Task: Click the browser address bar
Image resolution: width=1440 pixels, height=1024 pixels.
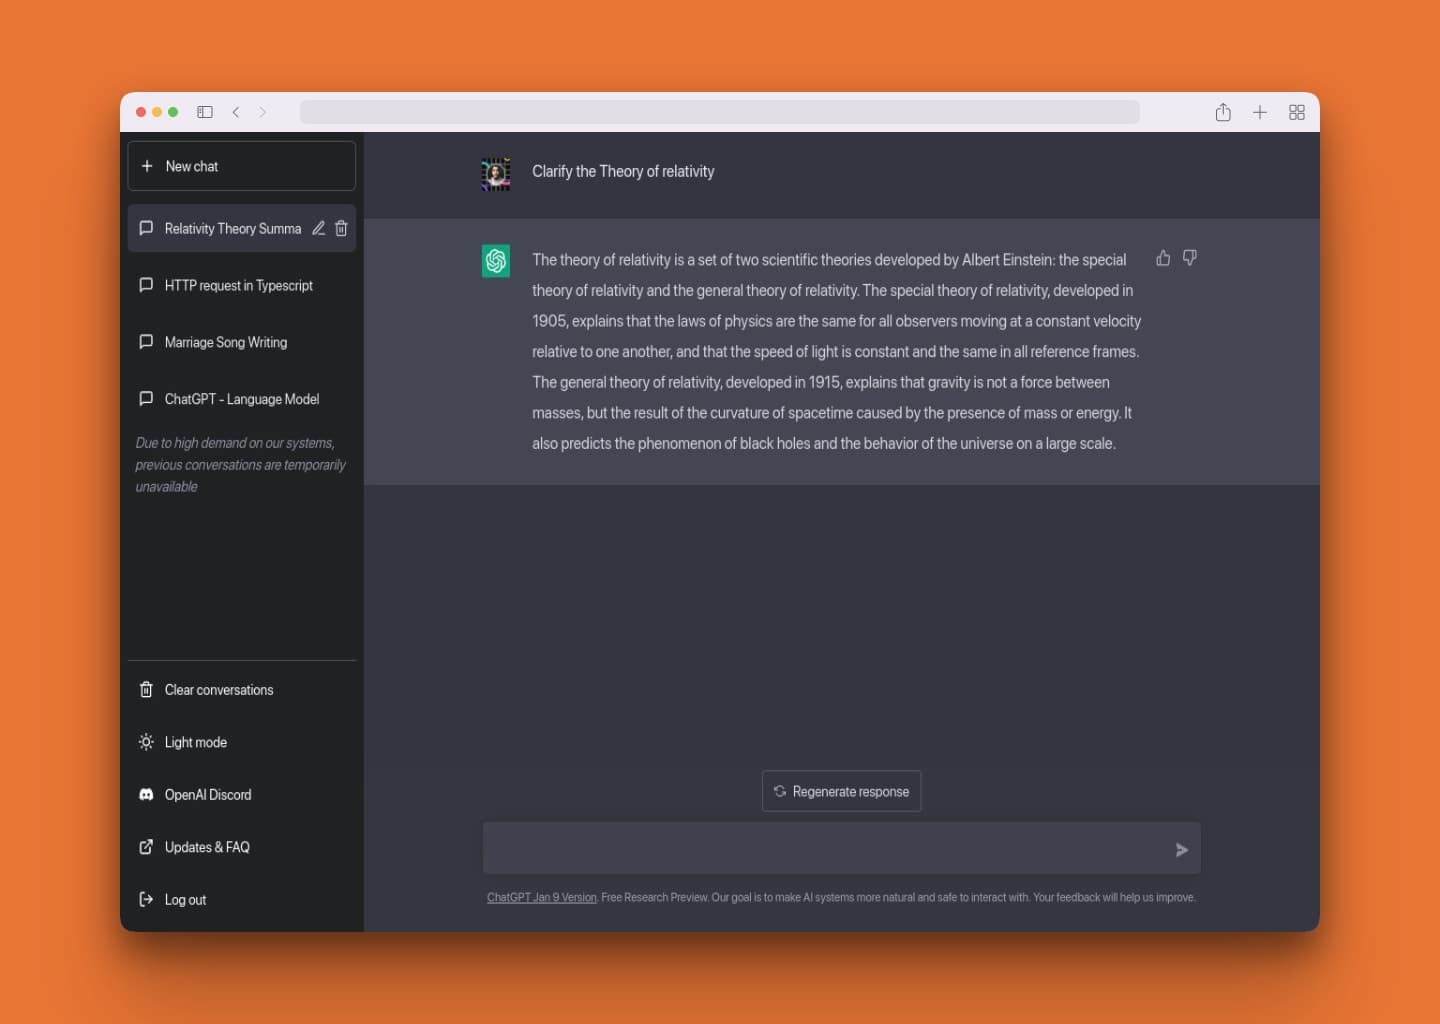Action: coord(719,112)
